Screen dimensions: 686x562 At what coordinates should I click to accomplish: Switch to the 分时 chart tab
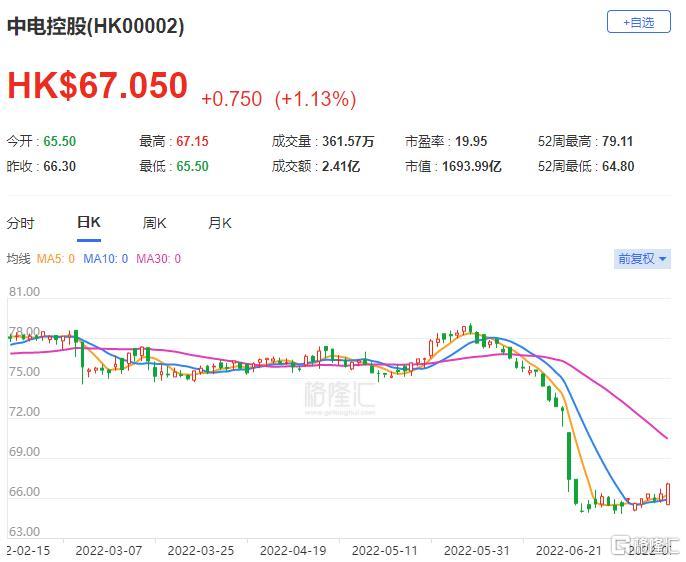(20, 223)
